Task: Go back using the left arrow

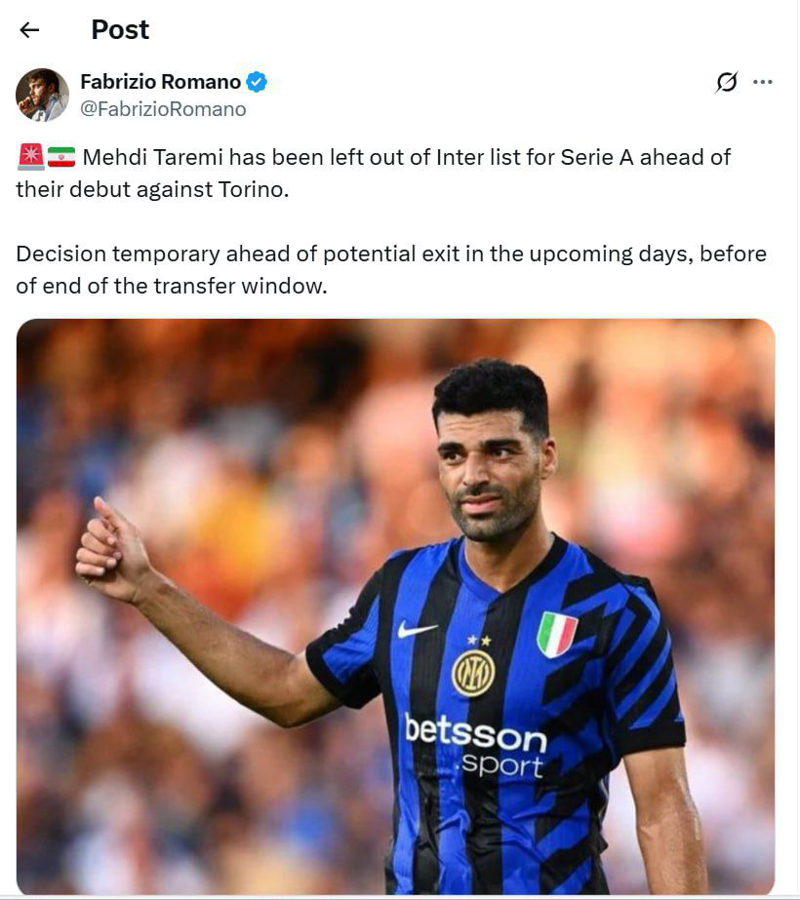Action: tap(29, 30)
